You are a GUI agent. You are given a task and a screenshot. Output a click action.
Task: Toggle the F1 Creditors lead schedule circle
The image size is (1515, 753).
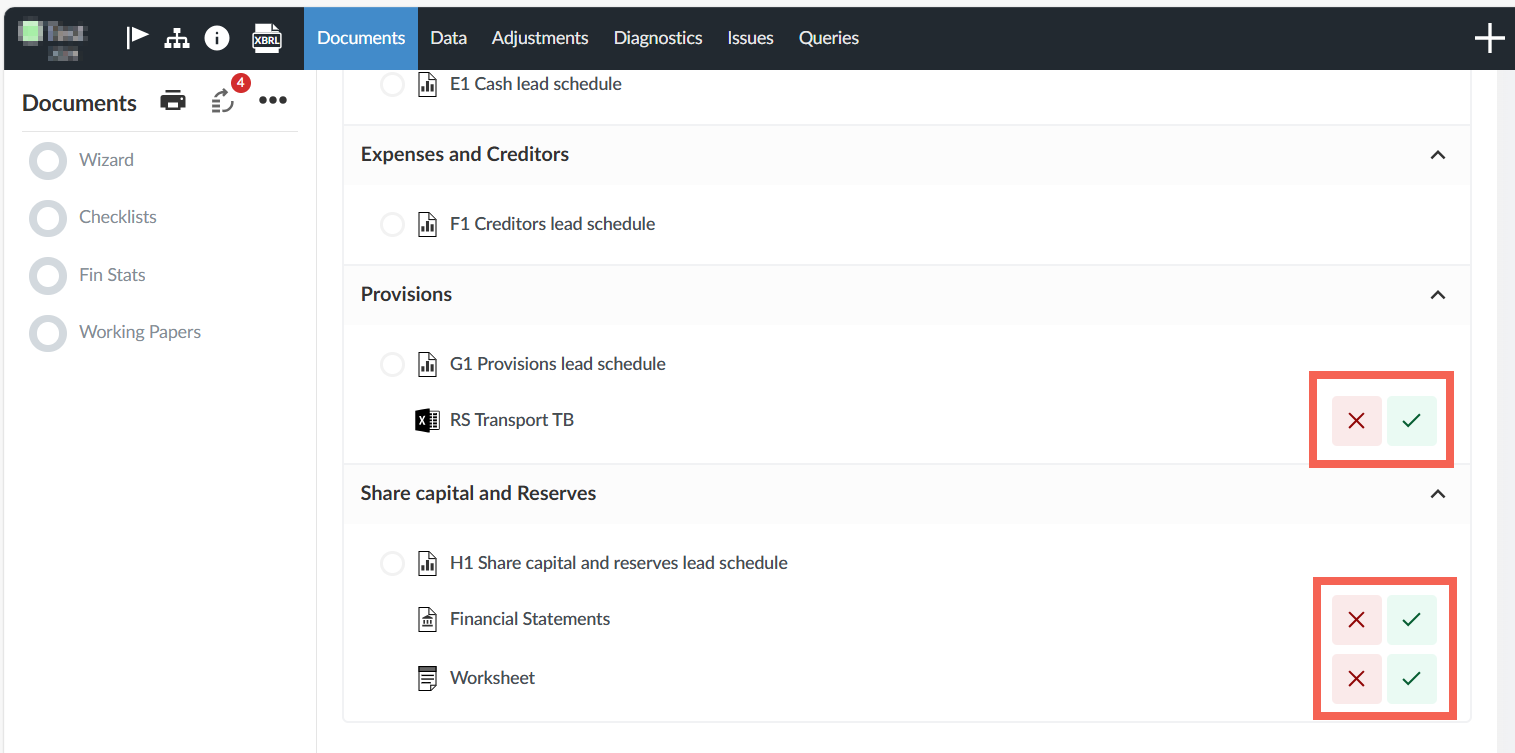pos(392,224)
